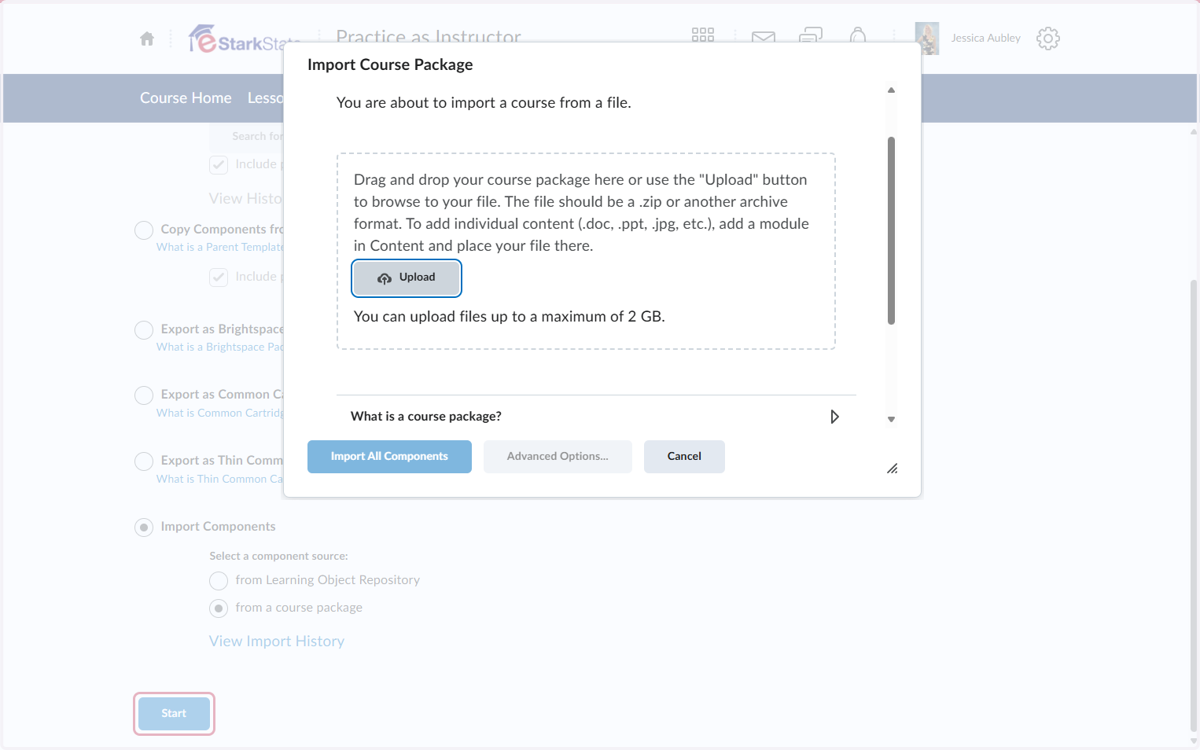The image size is (1200, 750).
Task: Click the dialog resize handle corner
Action: point(892,468)
